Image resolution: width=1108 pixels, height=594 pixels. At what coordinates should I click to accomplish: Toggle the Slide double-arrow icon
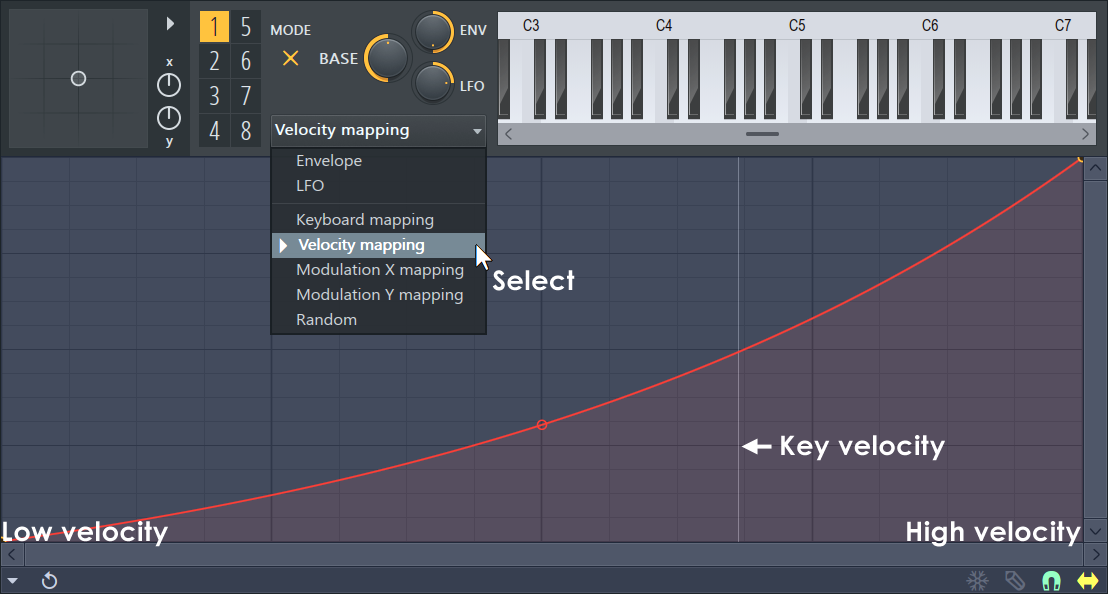tap(1088, 581)
